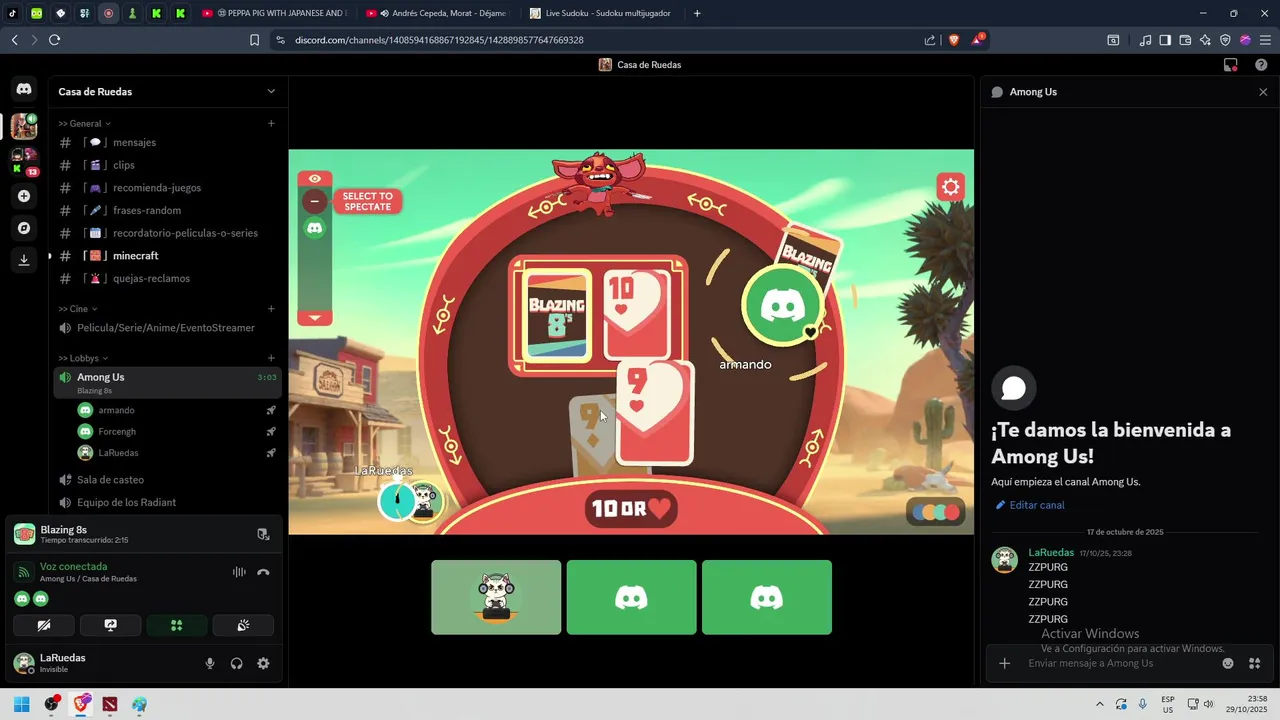Toggle Brave sidebar panel icon
The width and height of the screenshot is (1280, 720).
[x=1165, y=40]
